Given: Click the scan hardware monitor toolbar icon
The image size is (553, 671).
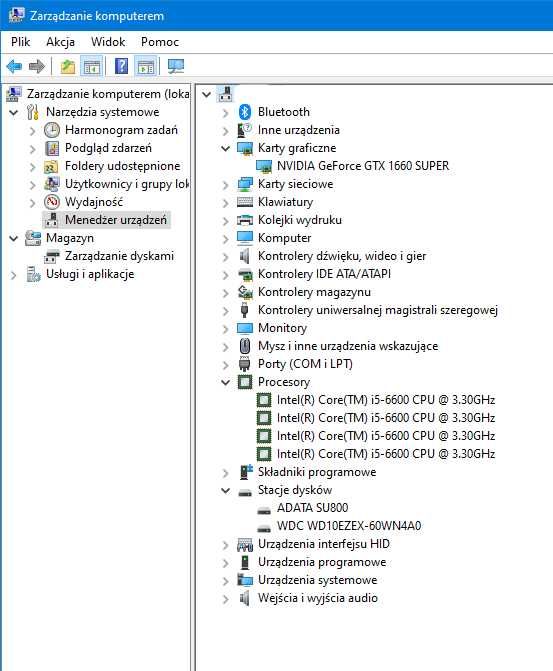Looking at the screenshot, I should point(176,66).
